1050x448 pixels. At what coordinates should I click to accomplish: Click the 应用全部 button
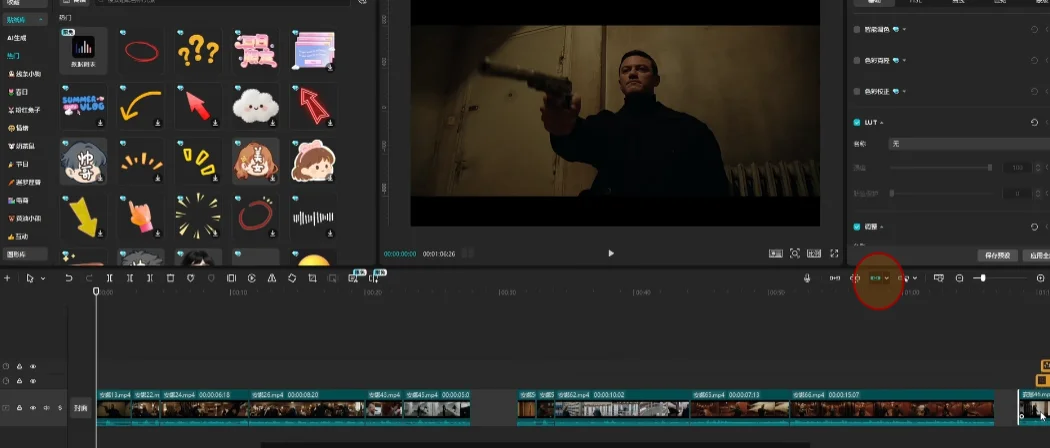1037,256
